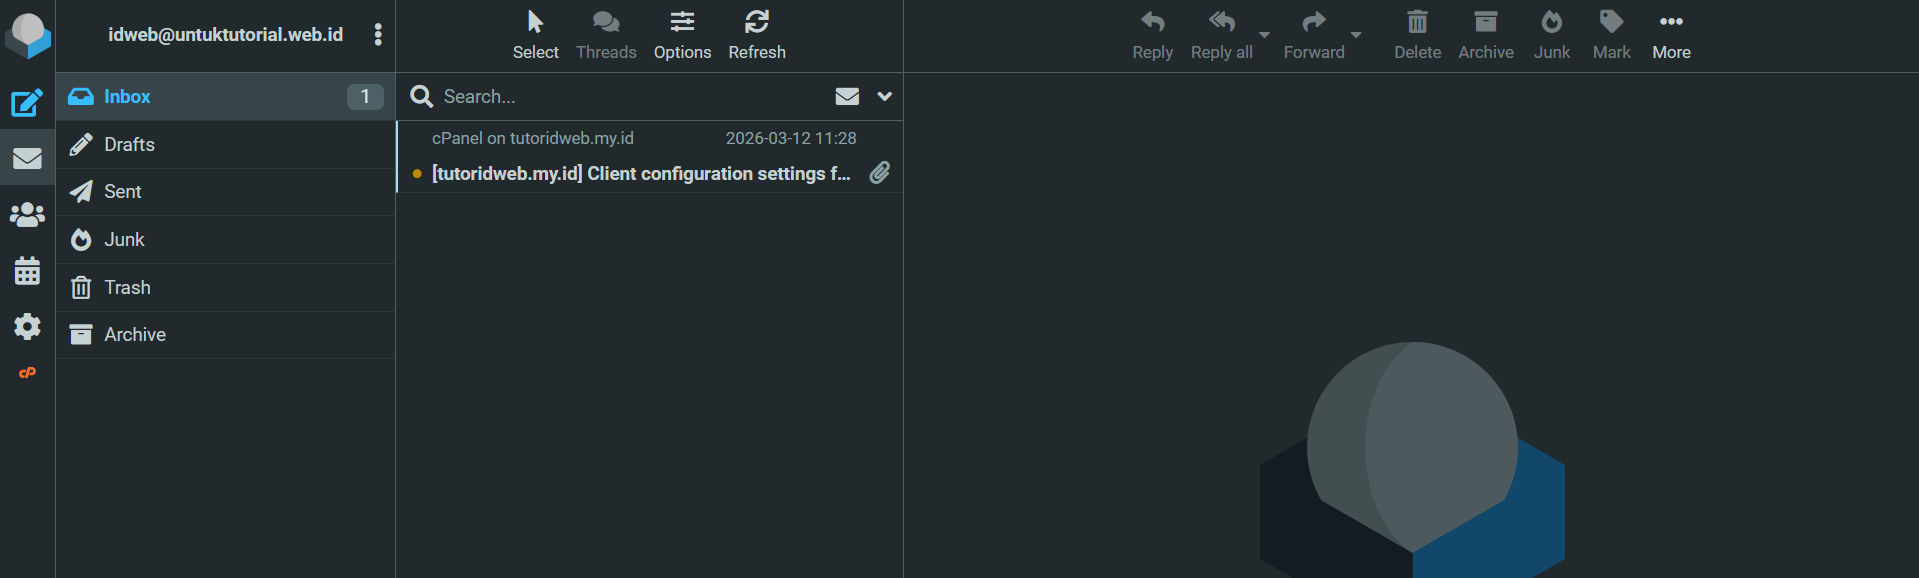Open Settings gear in the sidebar
This screenshot has width=1919, height=578.
[27, 326]
